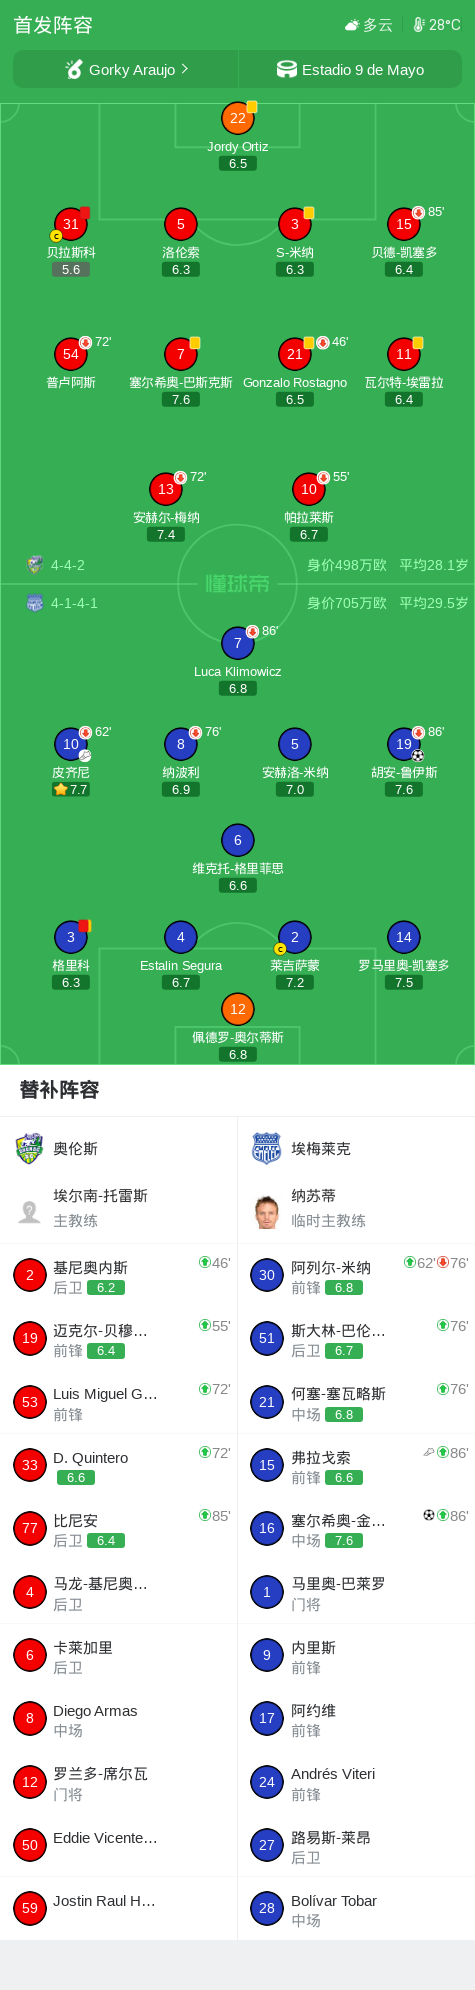Select player number 7 塞尔希奥-巴斯克斯

[x=181, y=354]
